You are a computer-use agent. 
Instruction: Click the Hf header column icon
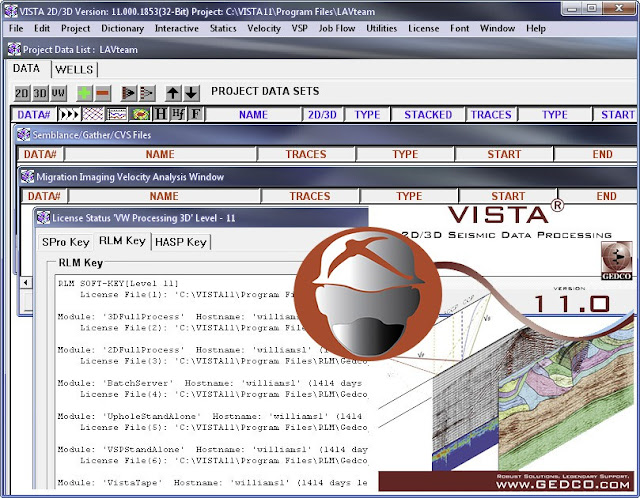point(178,114)
